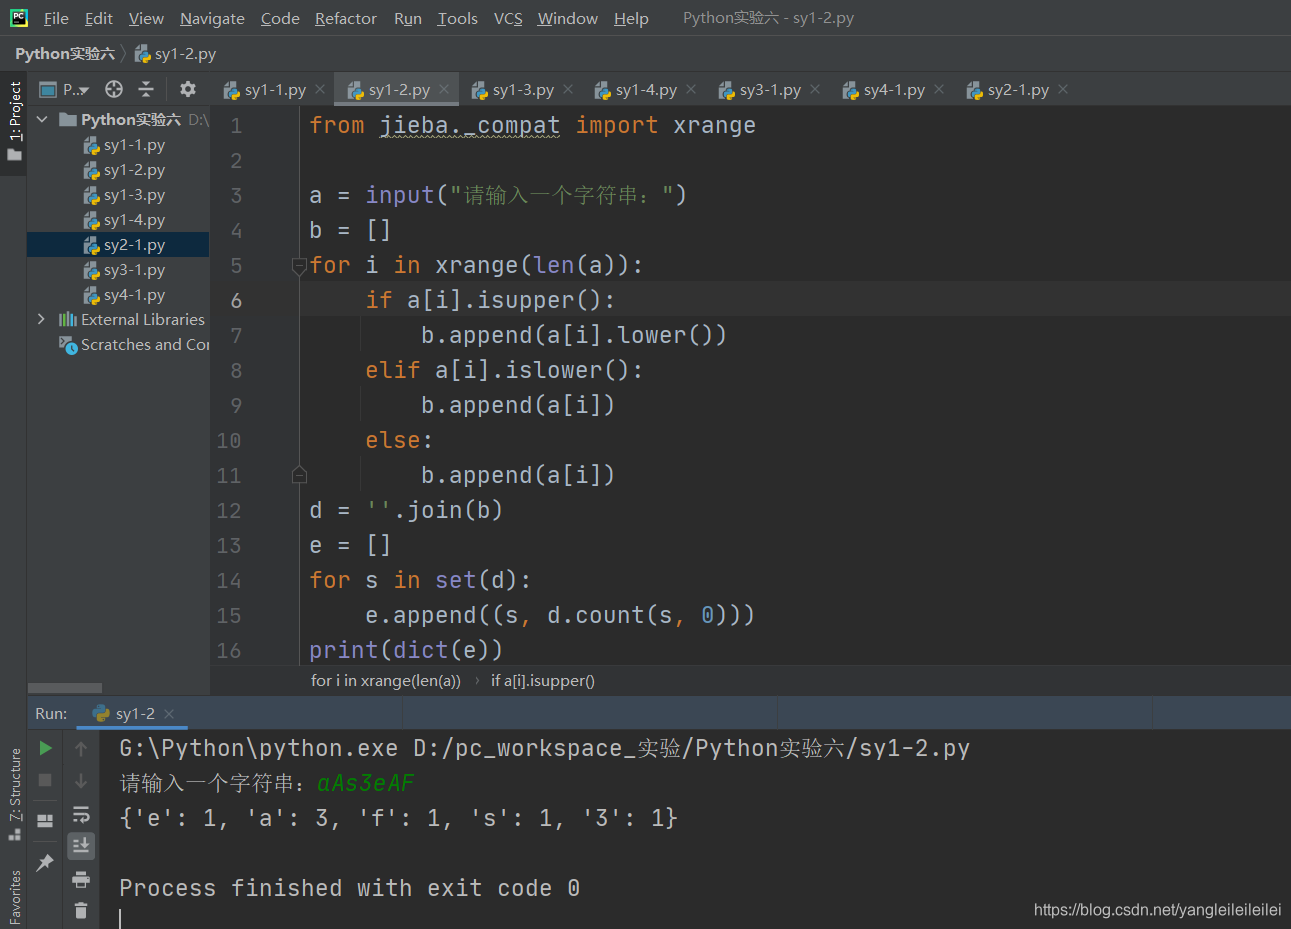Close the sy1-2.py editor tab
This screenshot has width=1291, height=929.
tap(444, 89)
